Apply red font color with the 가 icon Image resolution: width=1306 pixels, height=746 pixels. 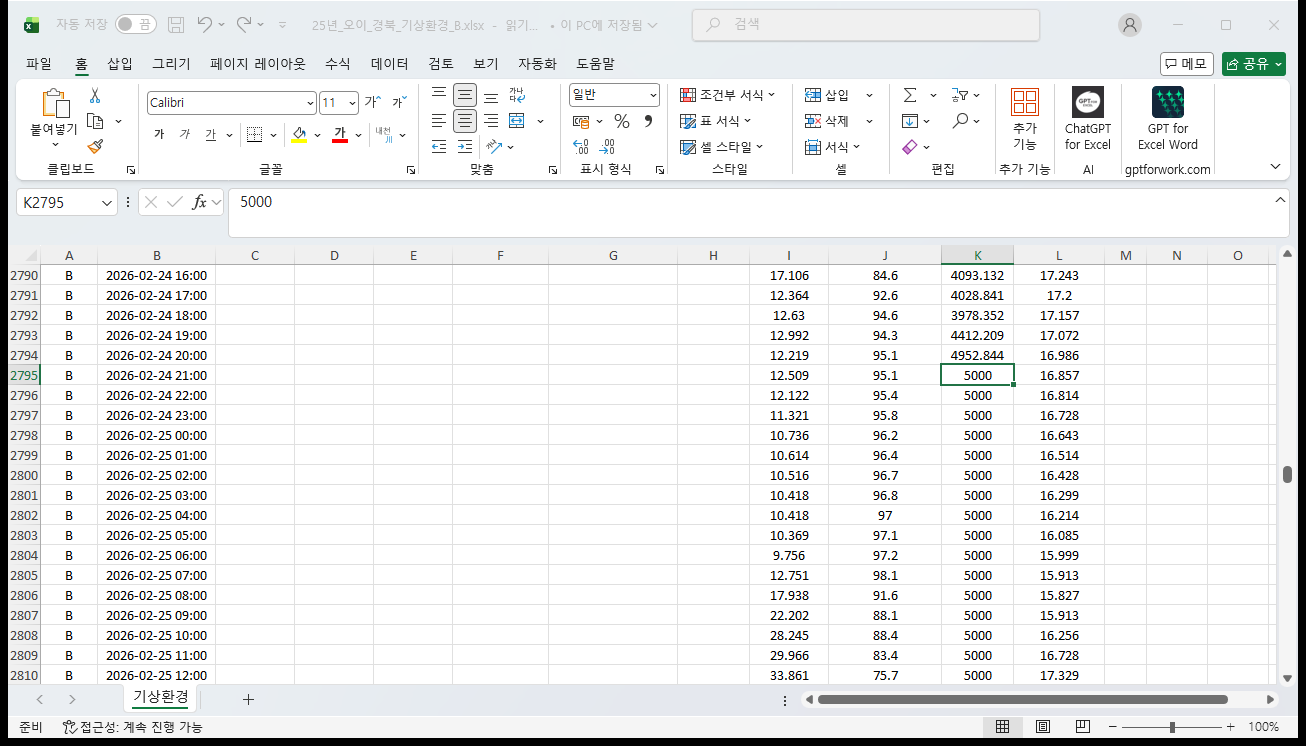340,135
